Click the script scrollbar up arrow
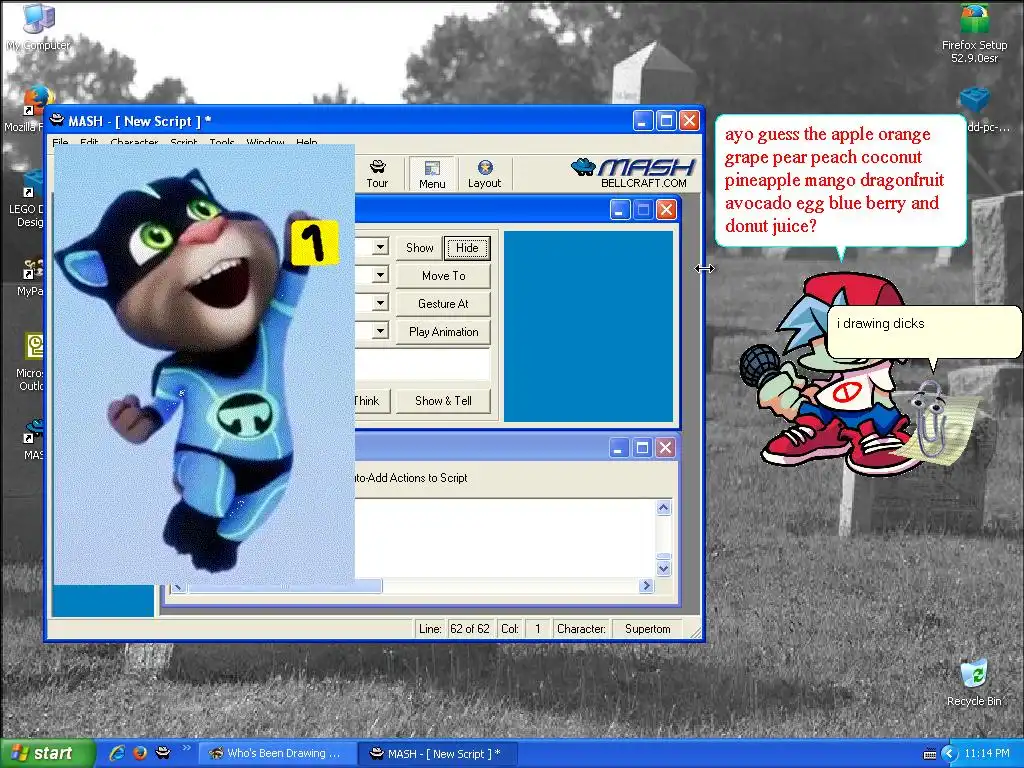Viewport: 1024px width, 768px height. (x=664, y=507)
